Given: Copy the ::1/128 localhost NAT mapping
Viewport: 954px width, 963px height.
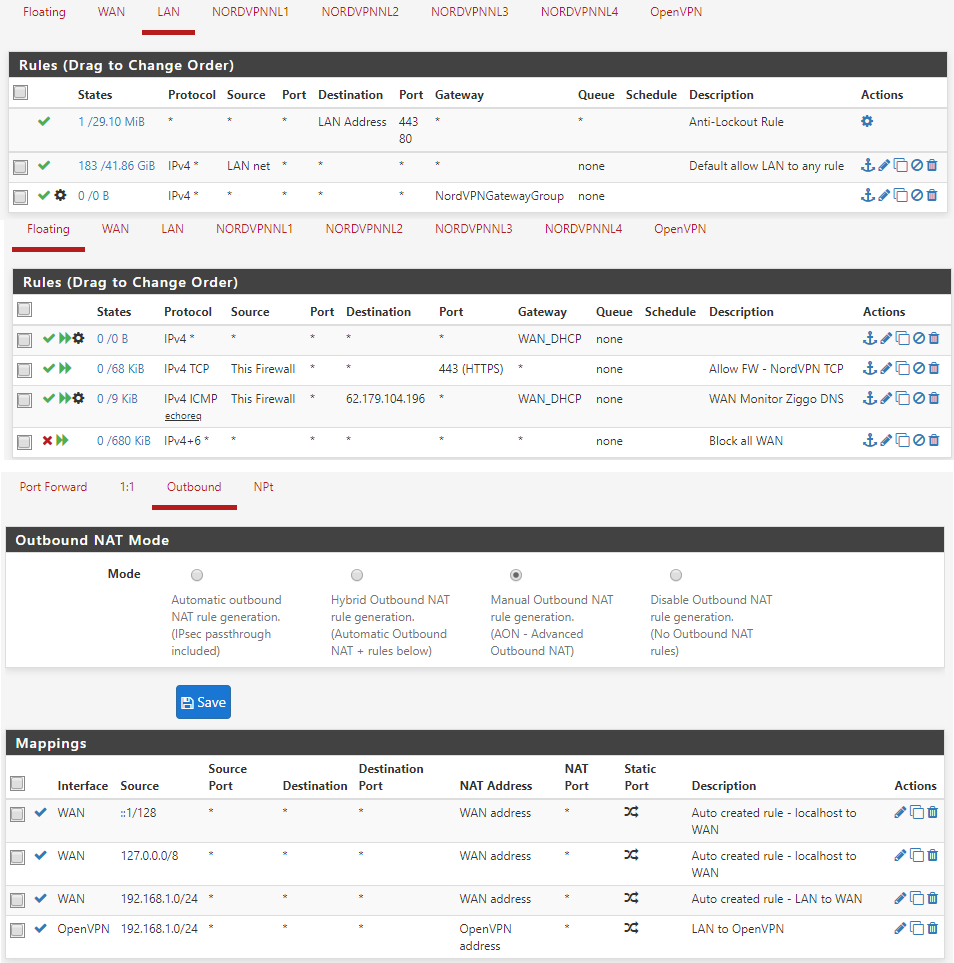Looking at the screenshot, I should [916, 813].
